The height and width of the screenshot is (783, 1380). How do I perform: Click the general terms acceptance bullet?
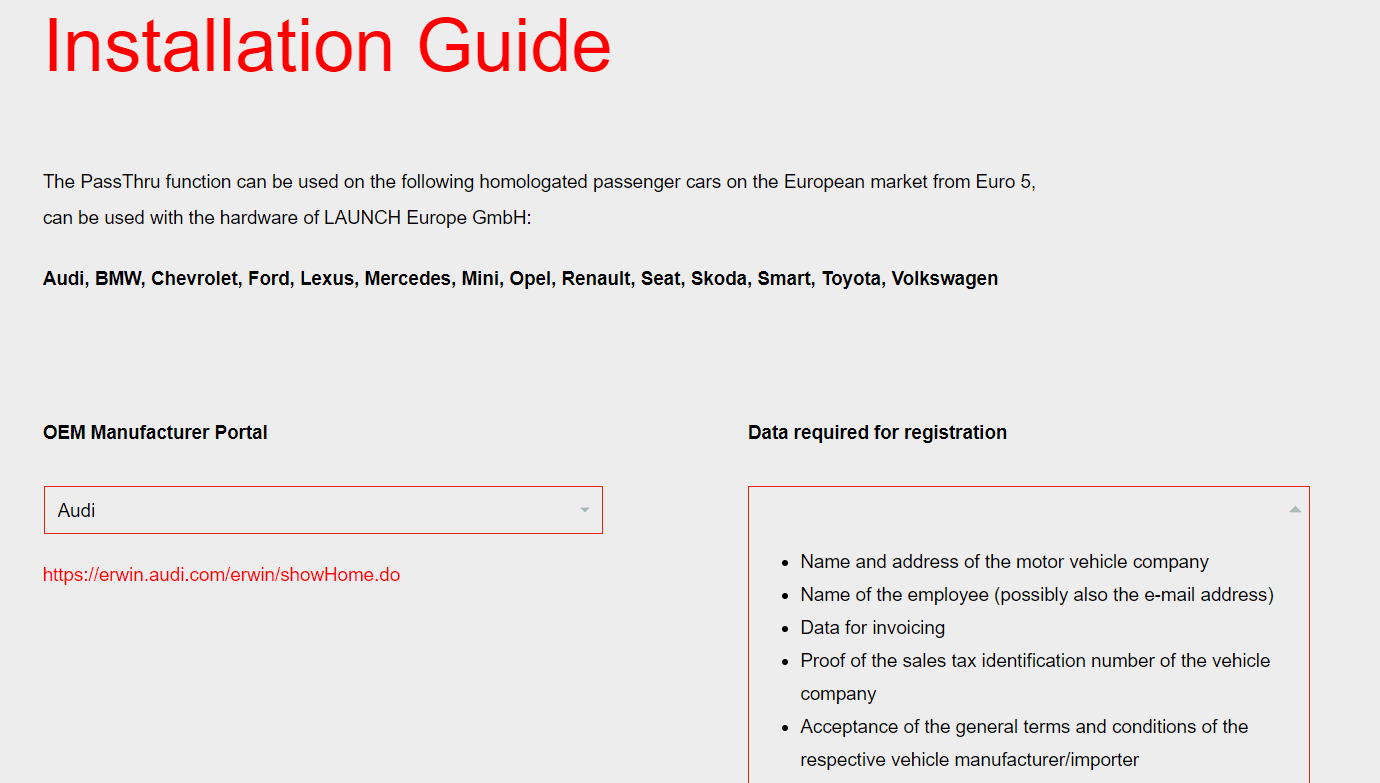pyautogui.click(x=1024, y=726)
